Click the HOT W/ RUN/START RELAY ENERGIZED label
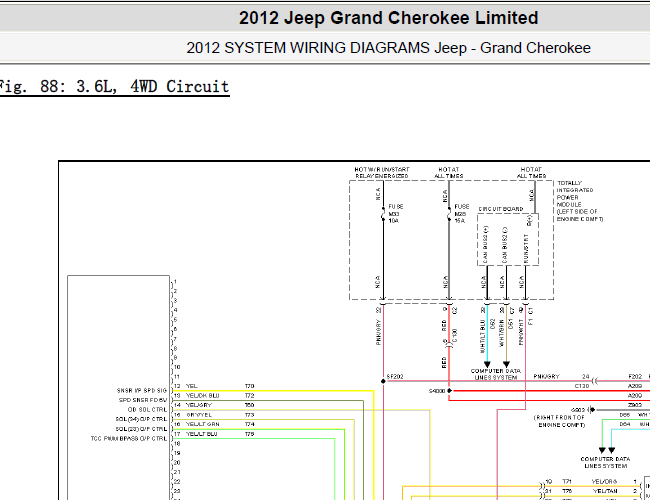650x500 pixels. tap(382, 173)
